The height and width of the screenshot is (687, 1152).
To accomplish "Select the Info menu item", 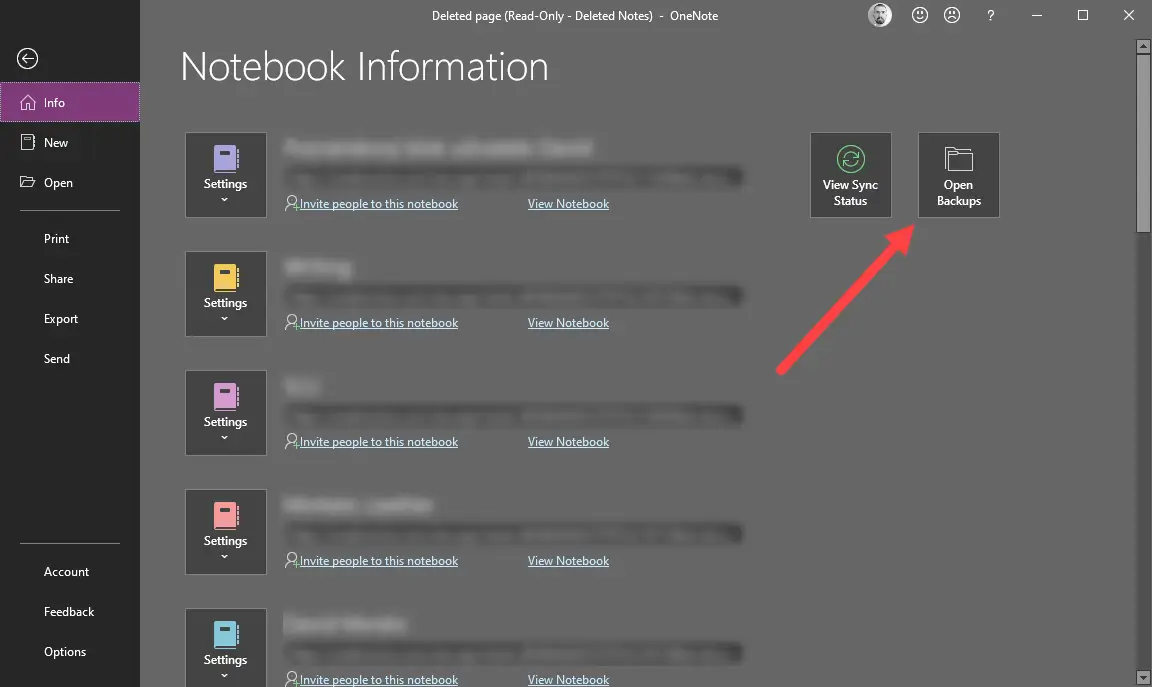I will click(70, 102).
